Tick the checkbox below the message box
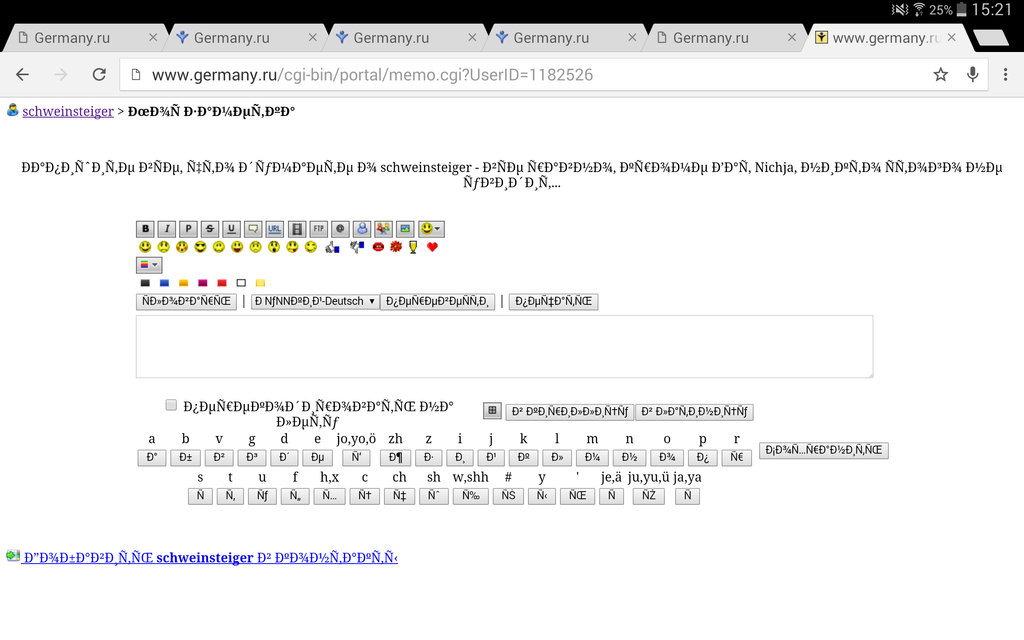This screenshot has width=1024, height=640. [171, 405]
